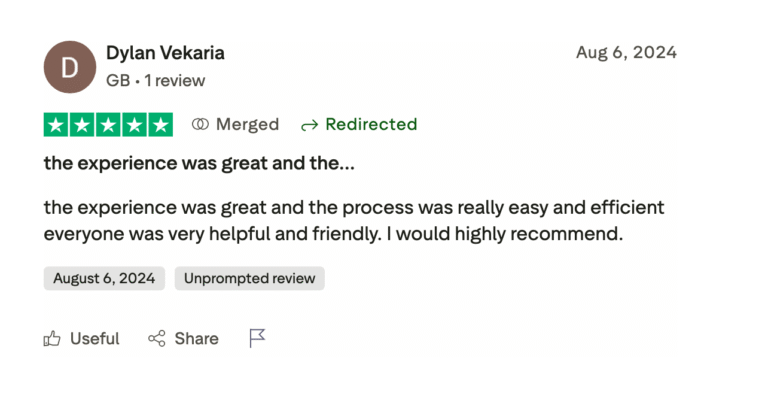This screenshot has width=768, height=400.
Task: Click the "1 review" count text
Action: 175,80
